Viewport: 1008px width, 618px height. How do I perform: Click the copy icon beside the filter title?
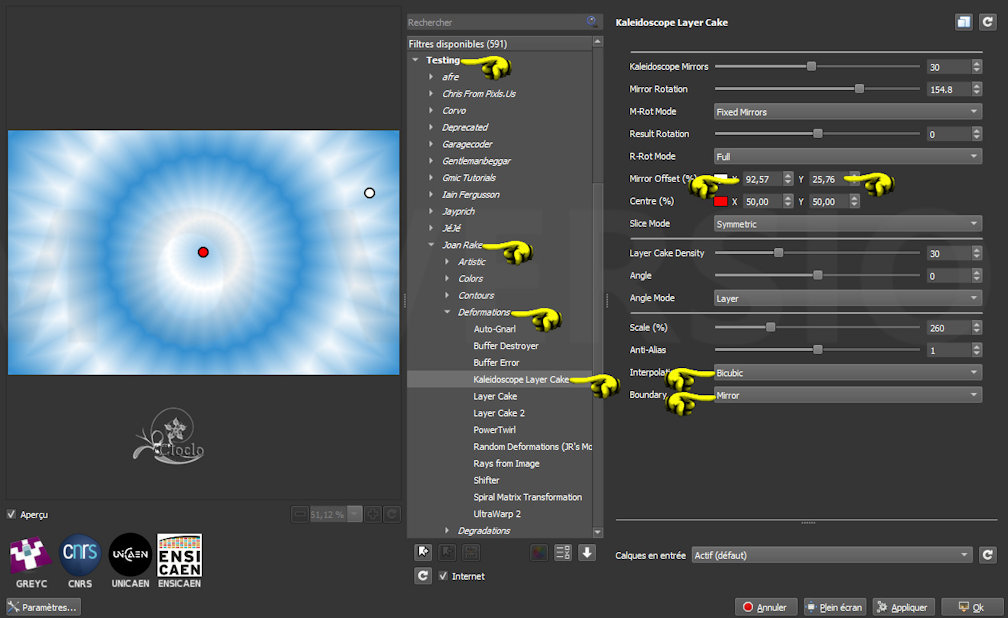pyautogui.click(x=963, y=21)
